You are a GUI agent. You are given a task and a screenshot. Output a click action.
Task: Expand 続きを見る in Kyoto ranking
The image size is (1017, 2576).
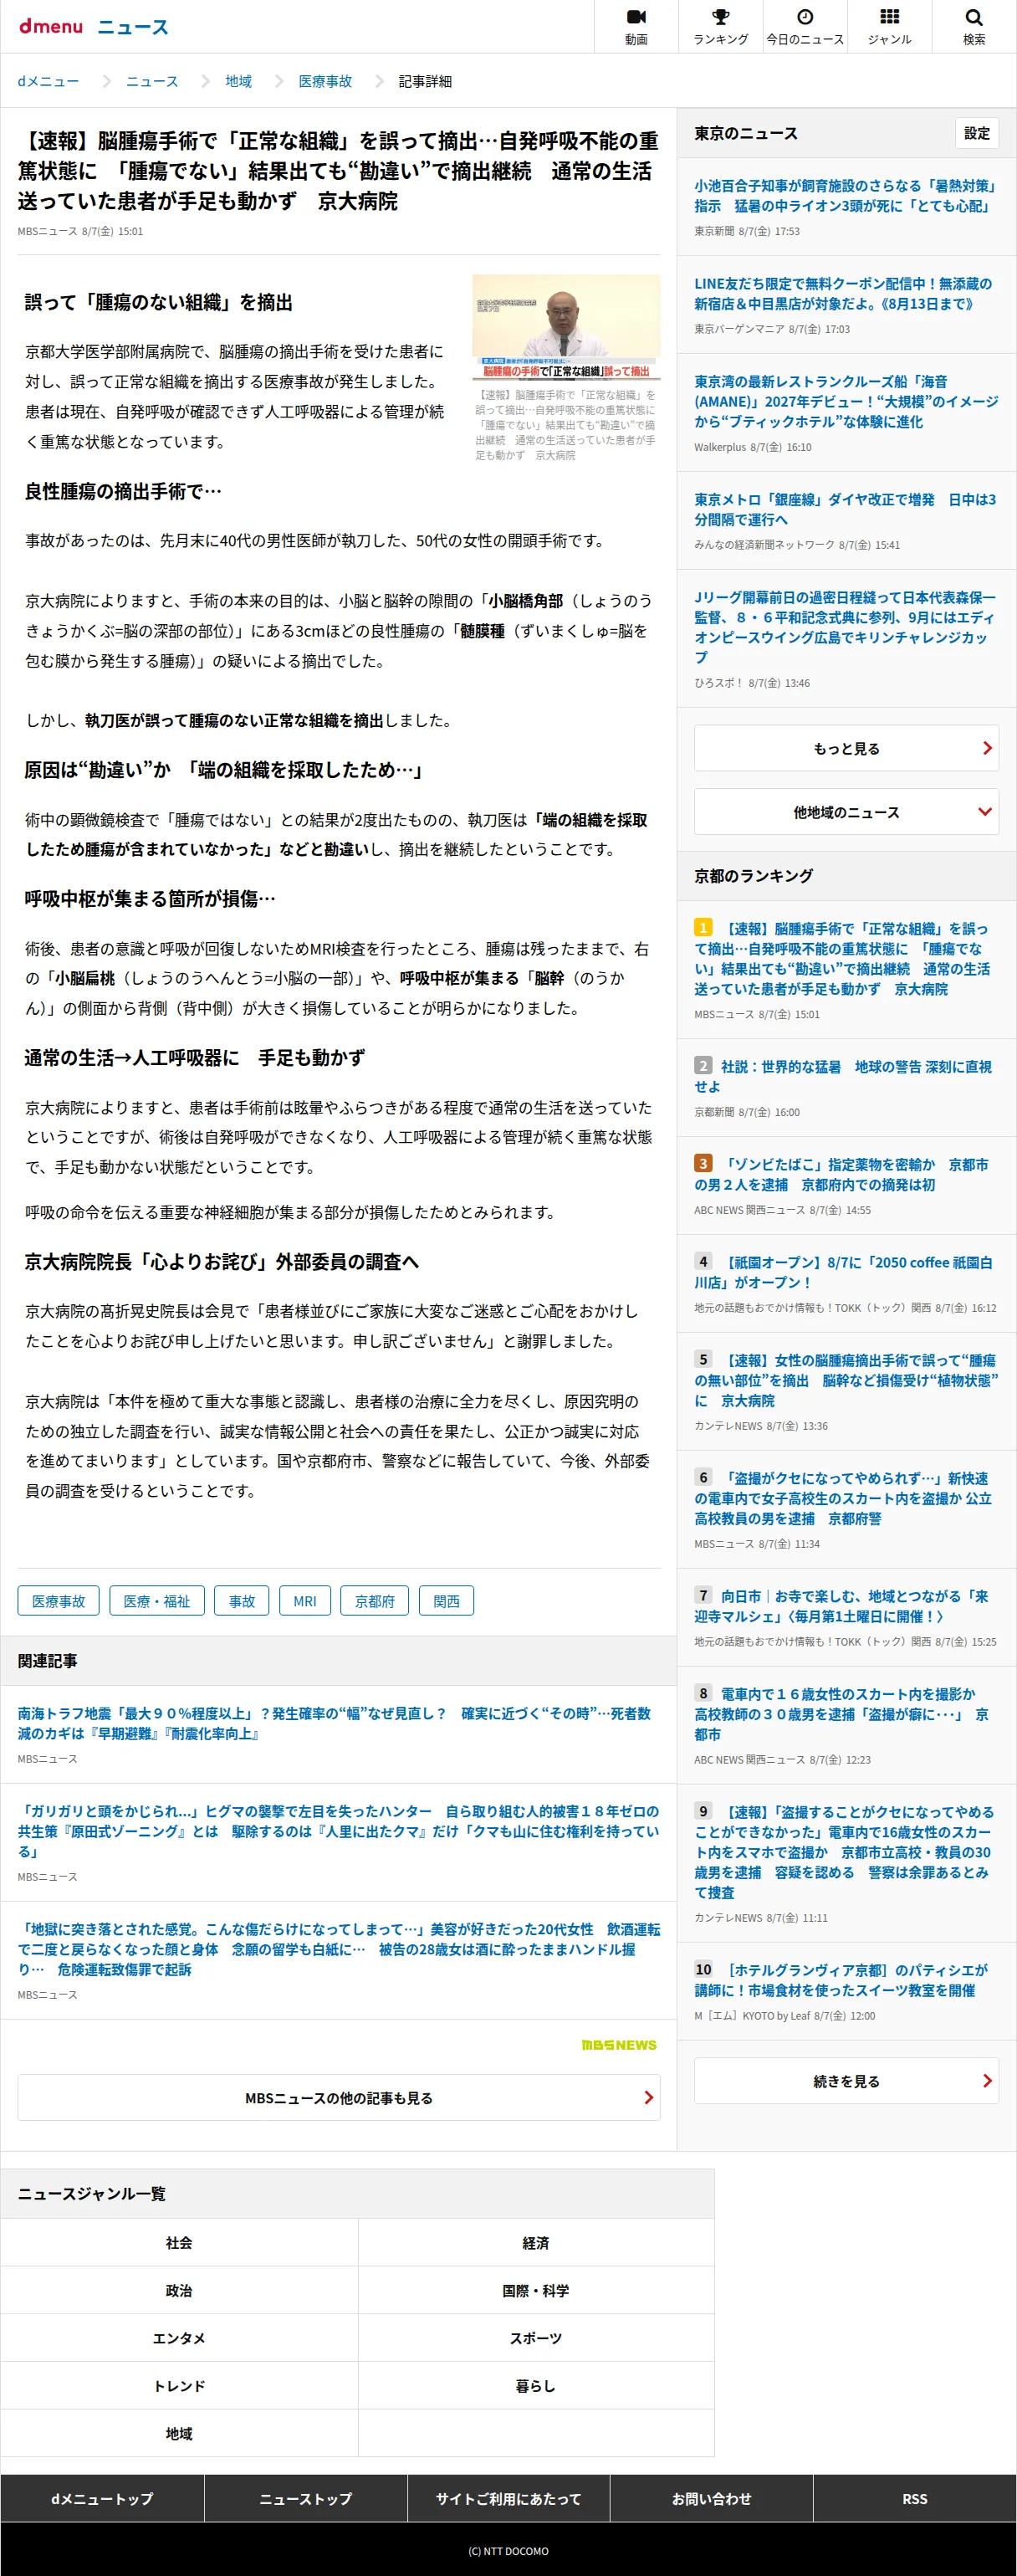click(846, 2081)
